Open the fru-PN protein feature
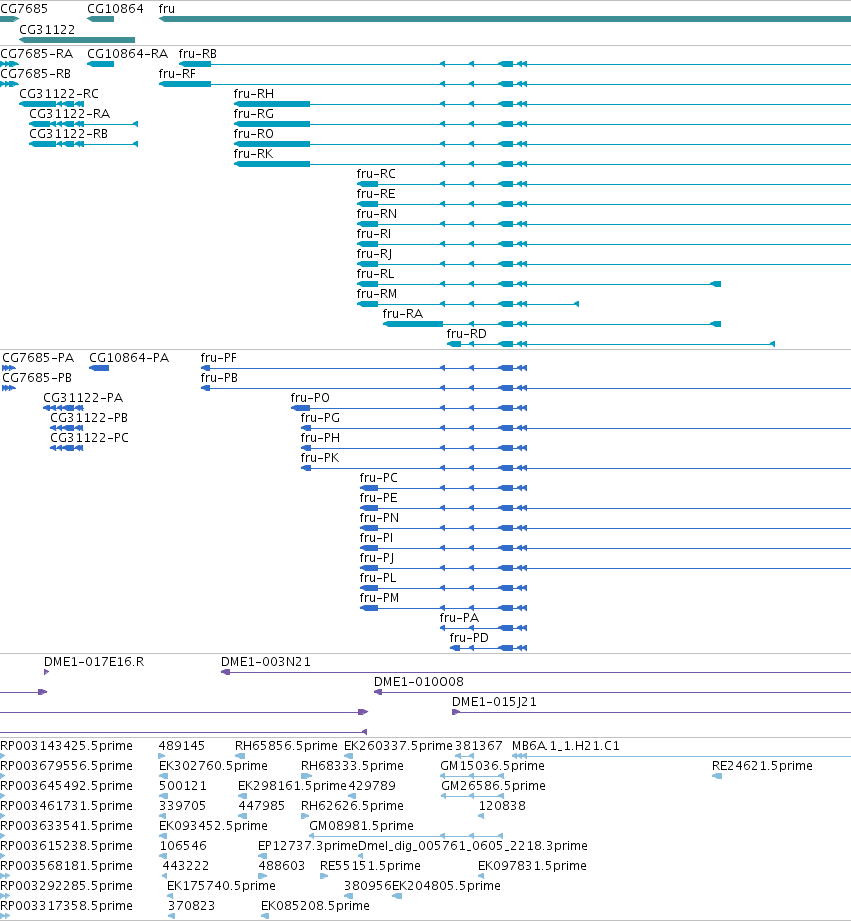This screenshot has height=921, width=851. click(379, 517)
